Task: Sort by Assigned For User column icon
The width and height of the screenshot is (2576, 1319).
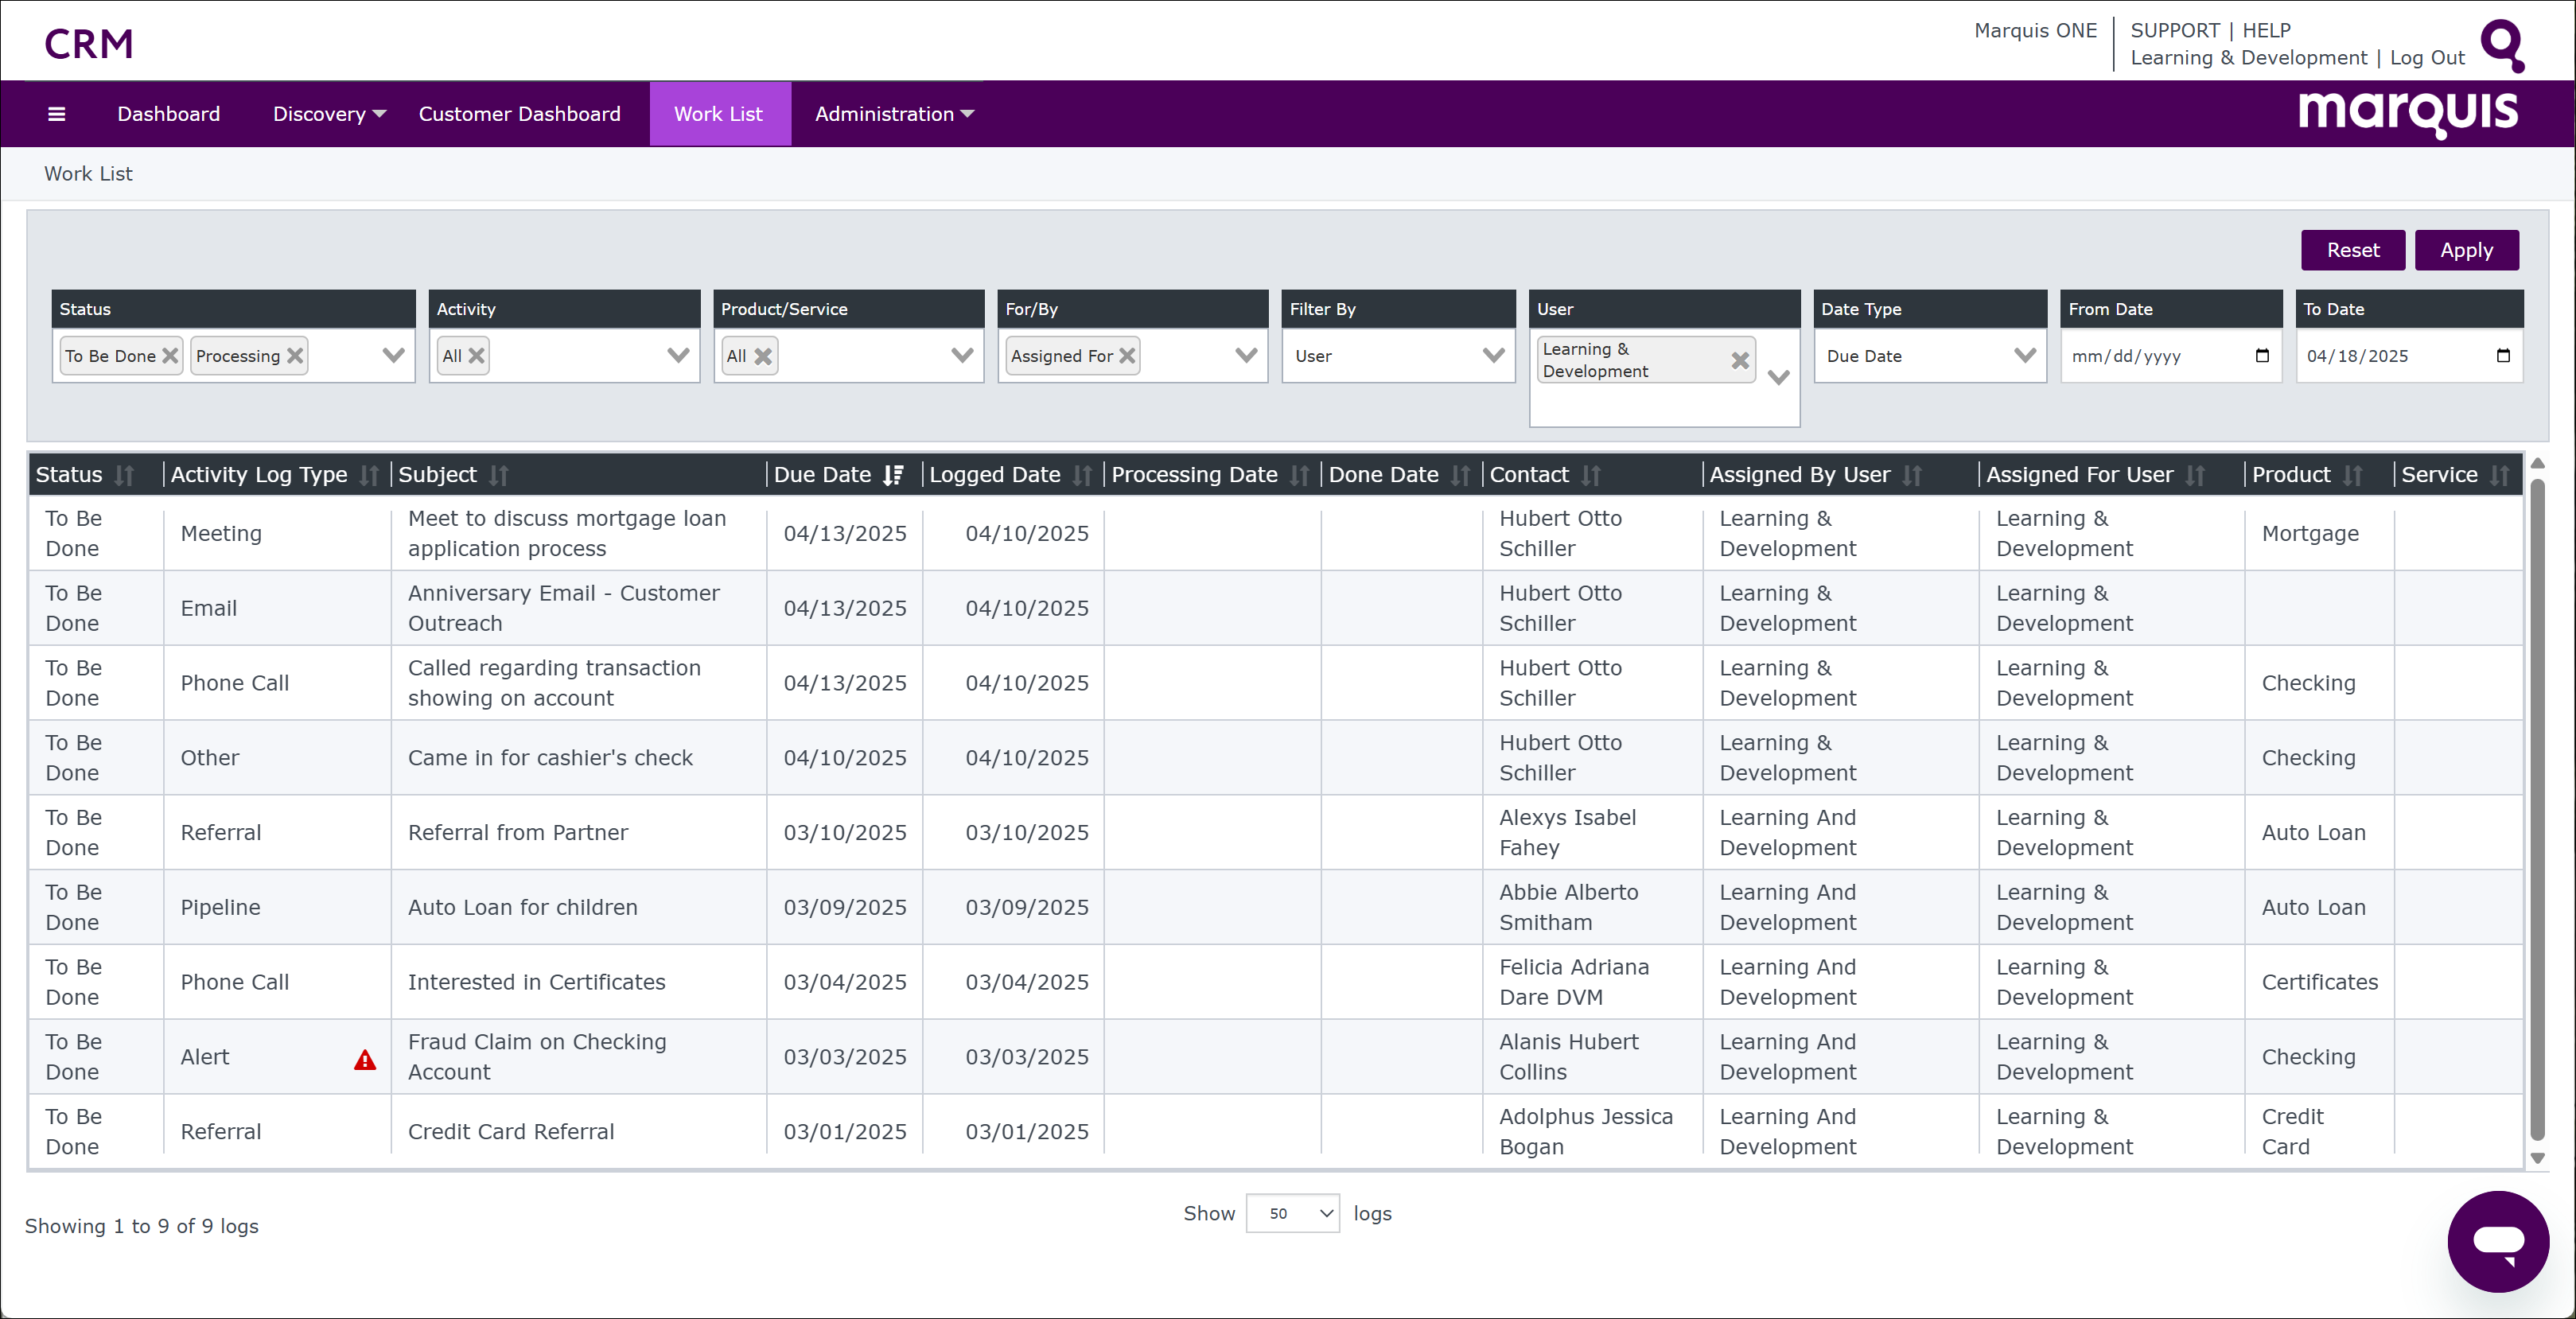Action: [2194, 475]
